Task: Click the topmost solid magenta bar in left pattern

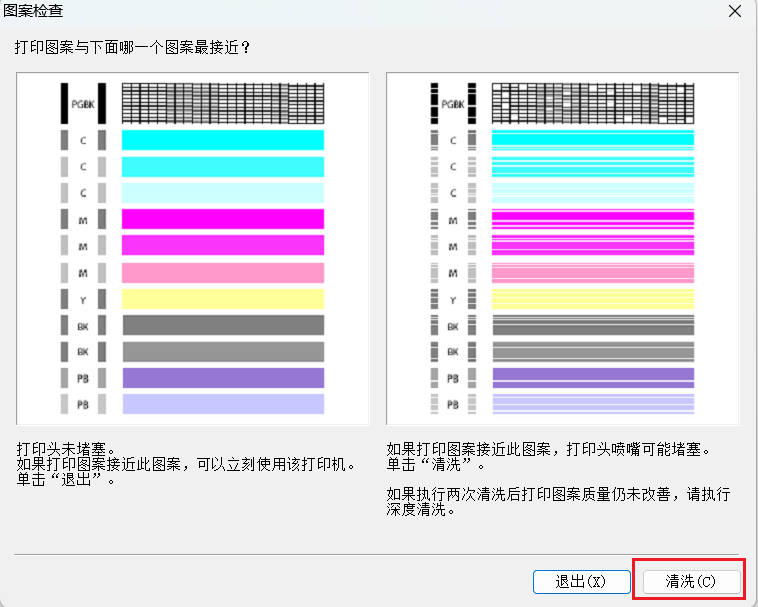Action: point(222,219)
